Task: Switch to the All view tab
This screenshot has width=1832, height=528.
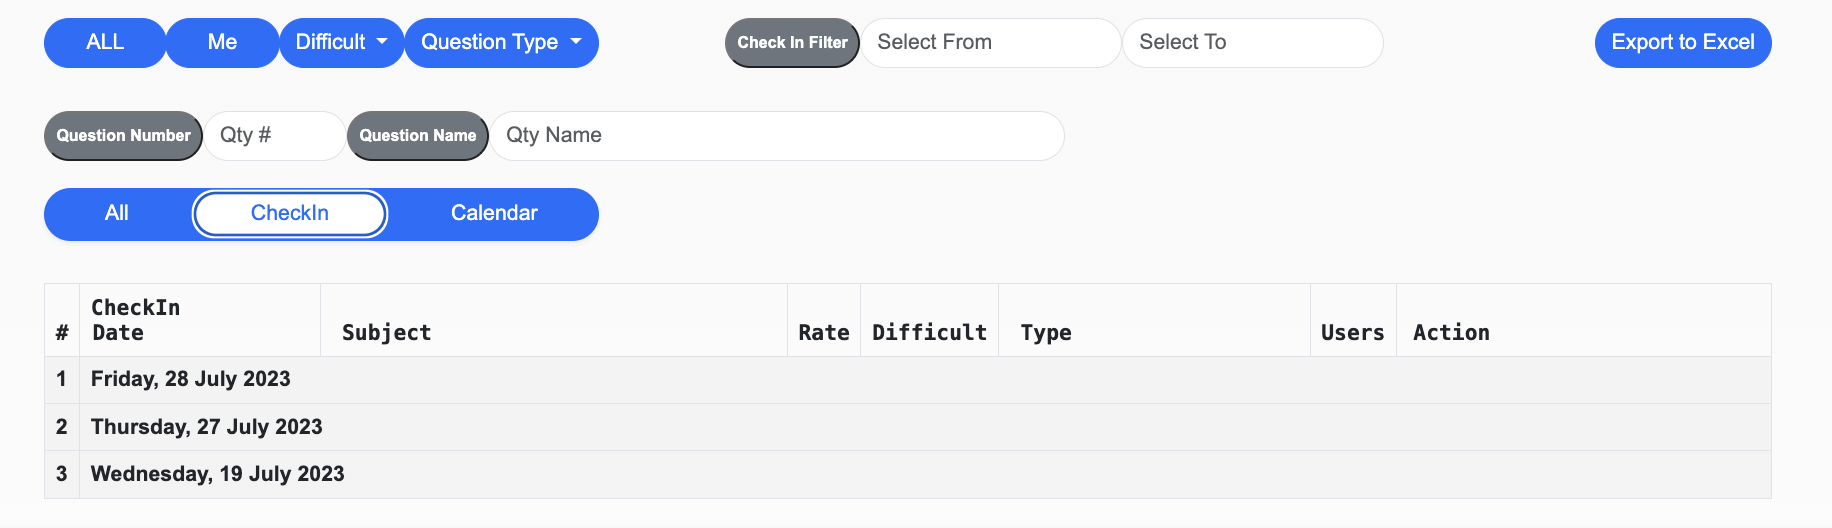Action: [x=117, y=214]
